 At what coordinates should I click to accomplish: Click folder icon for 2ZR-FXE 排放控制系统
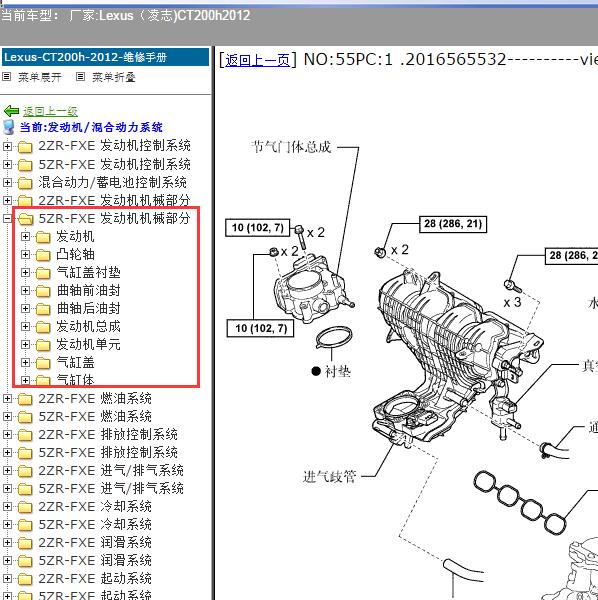click(25, 435)
